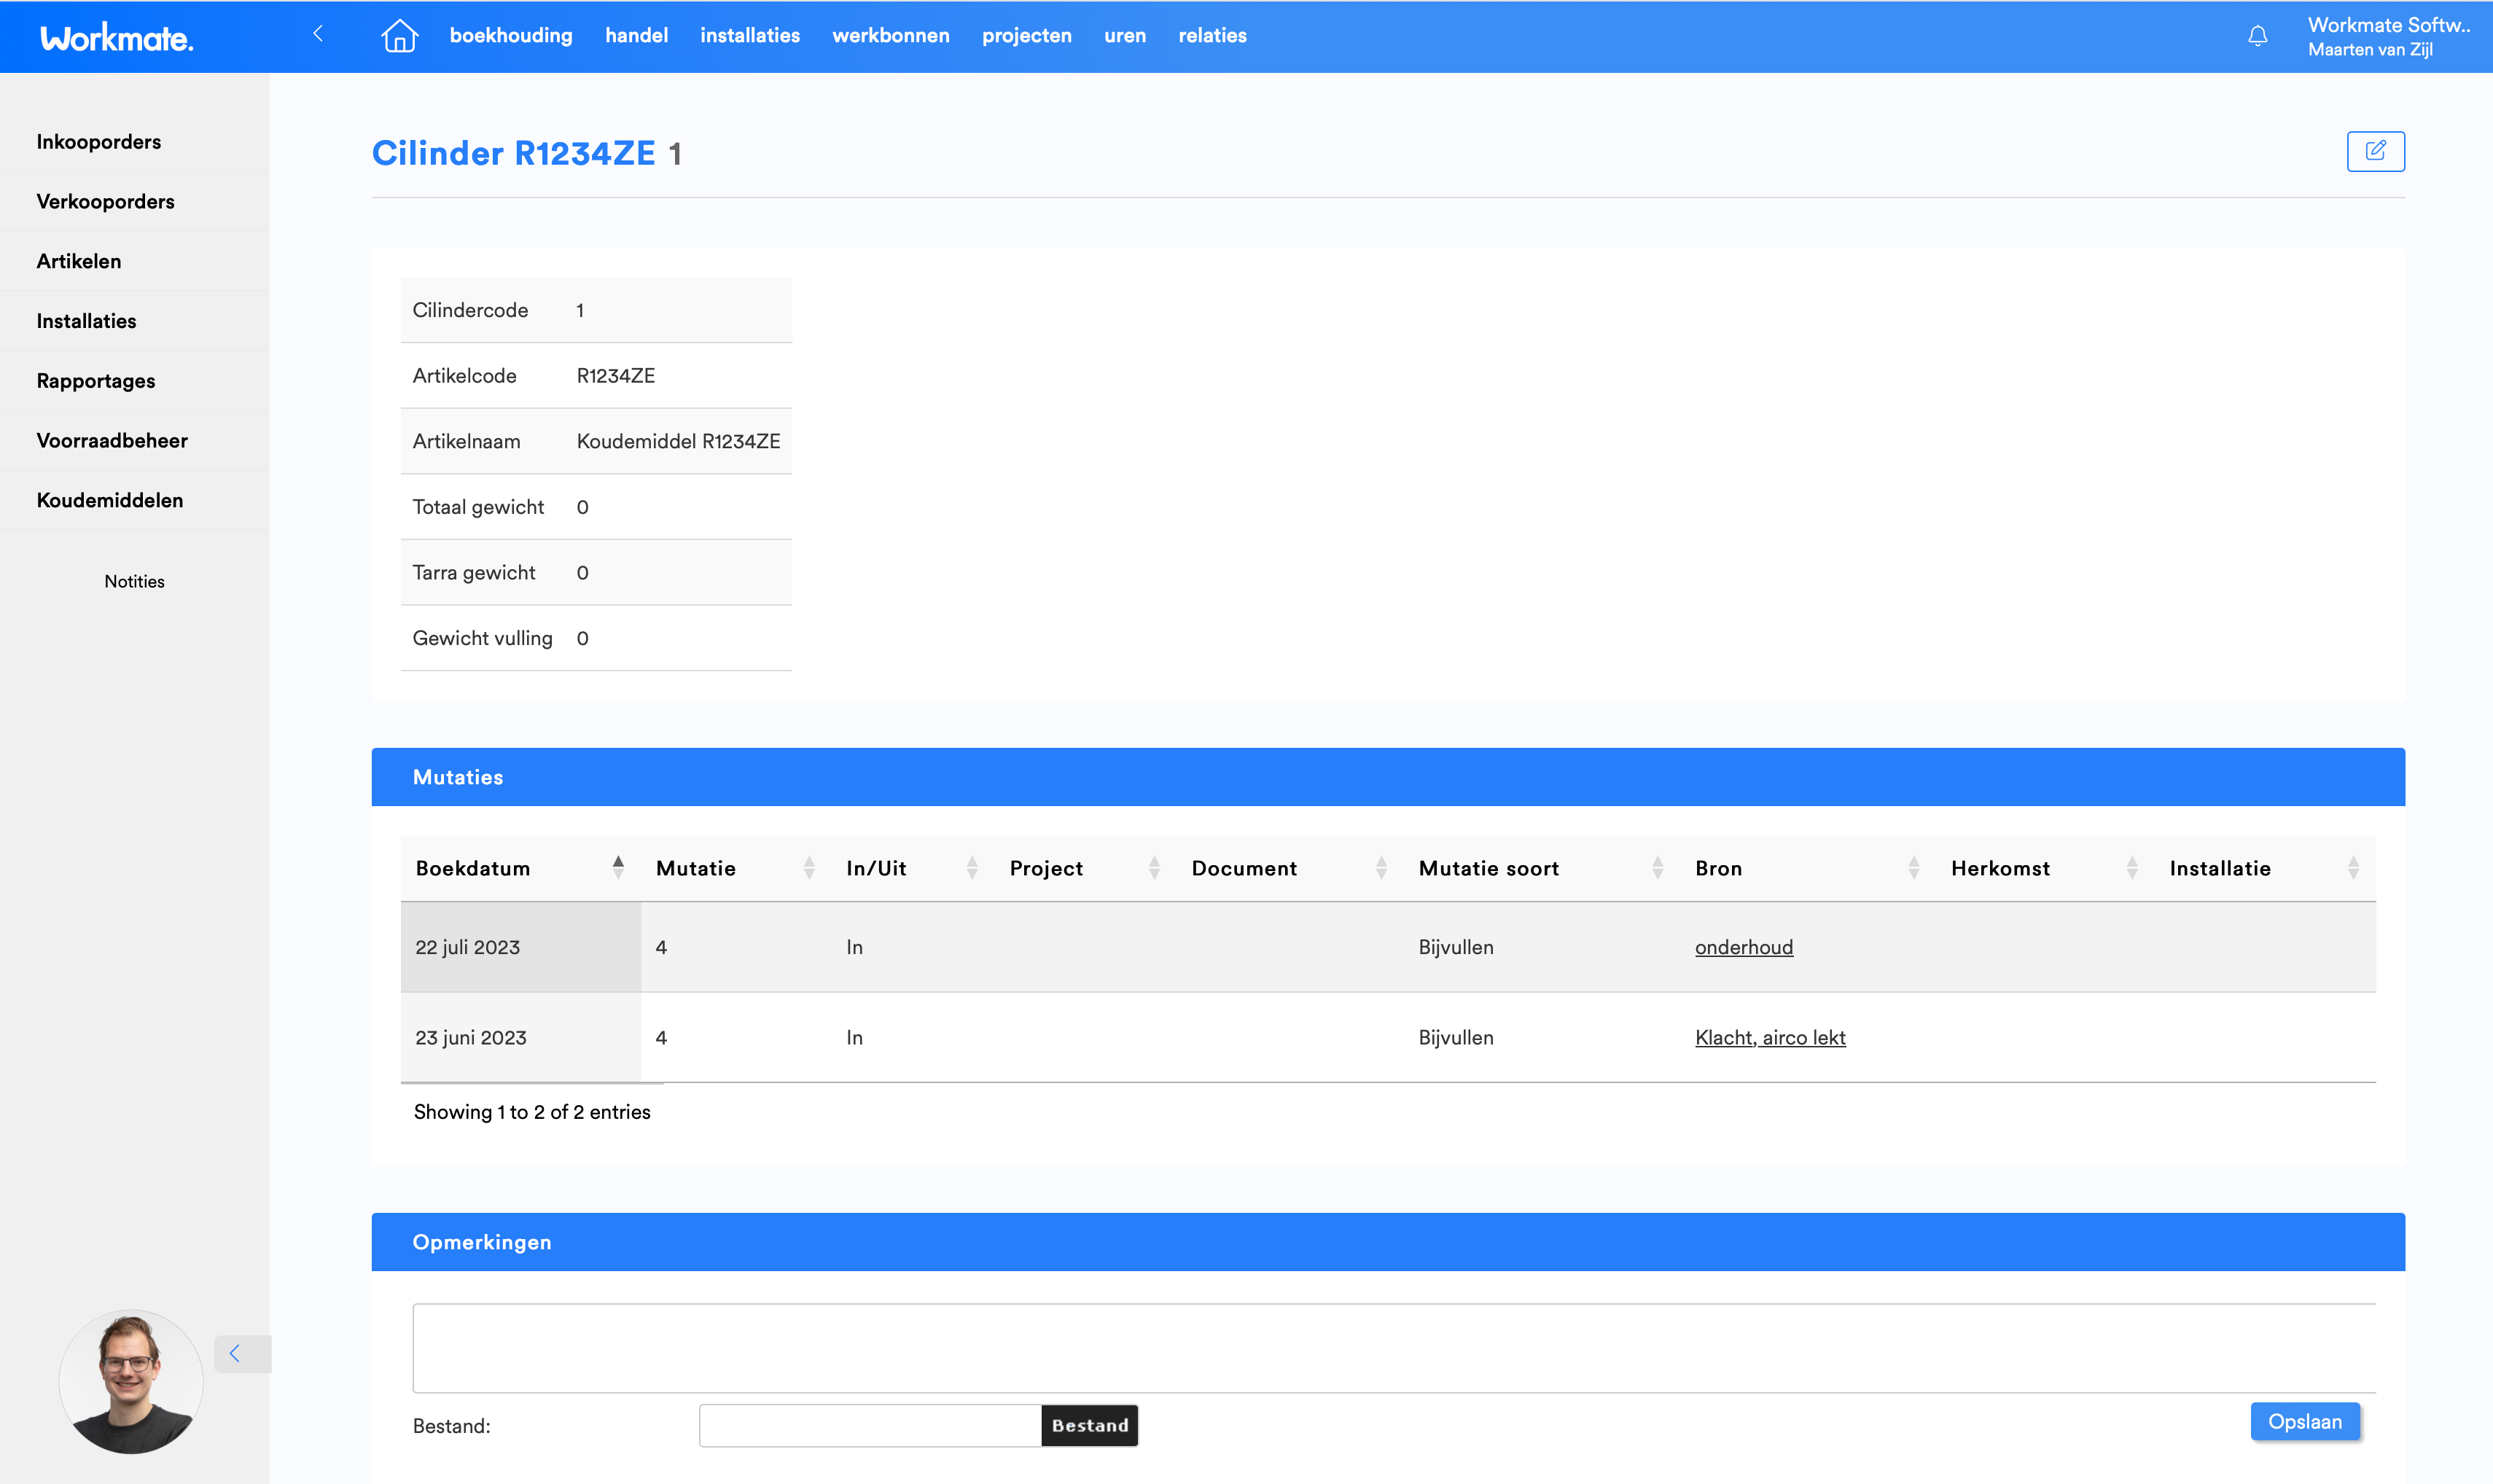Collapse sidebar using top-bar back chevron

point(318,34)
